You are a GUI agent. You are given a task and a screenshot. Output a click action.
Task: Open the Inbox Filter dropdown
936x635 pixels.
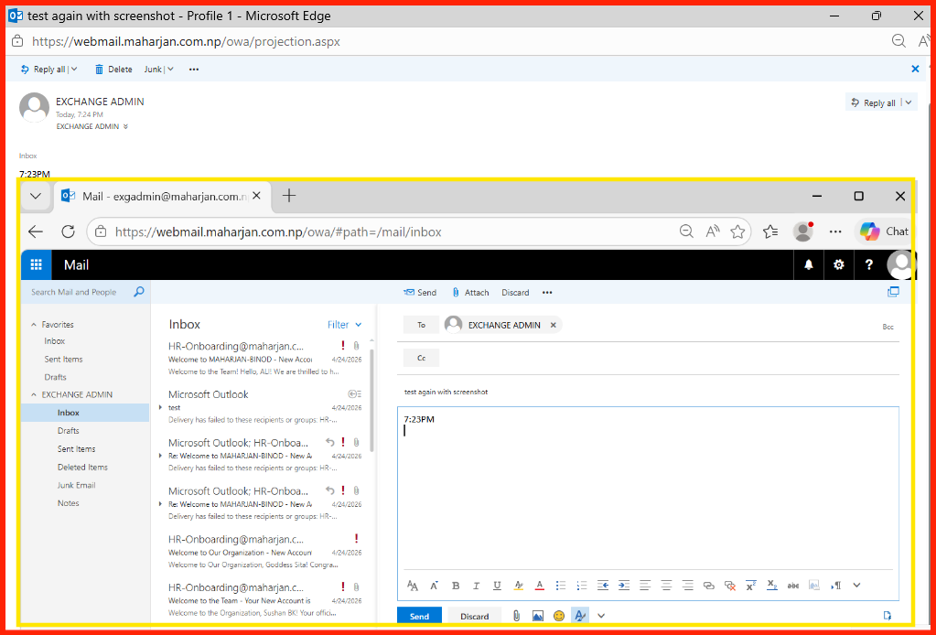click(344, 325)
